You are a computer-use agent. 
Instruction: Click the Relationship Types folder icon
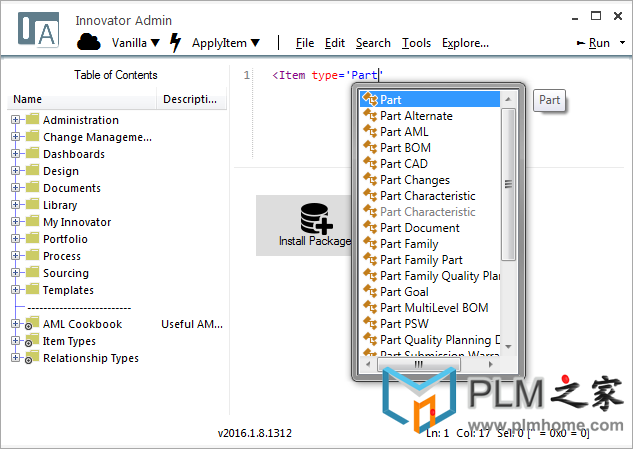(32, 357)
